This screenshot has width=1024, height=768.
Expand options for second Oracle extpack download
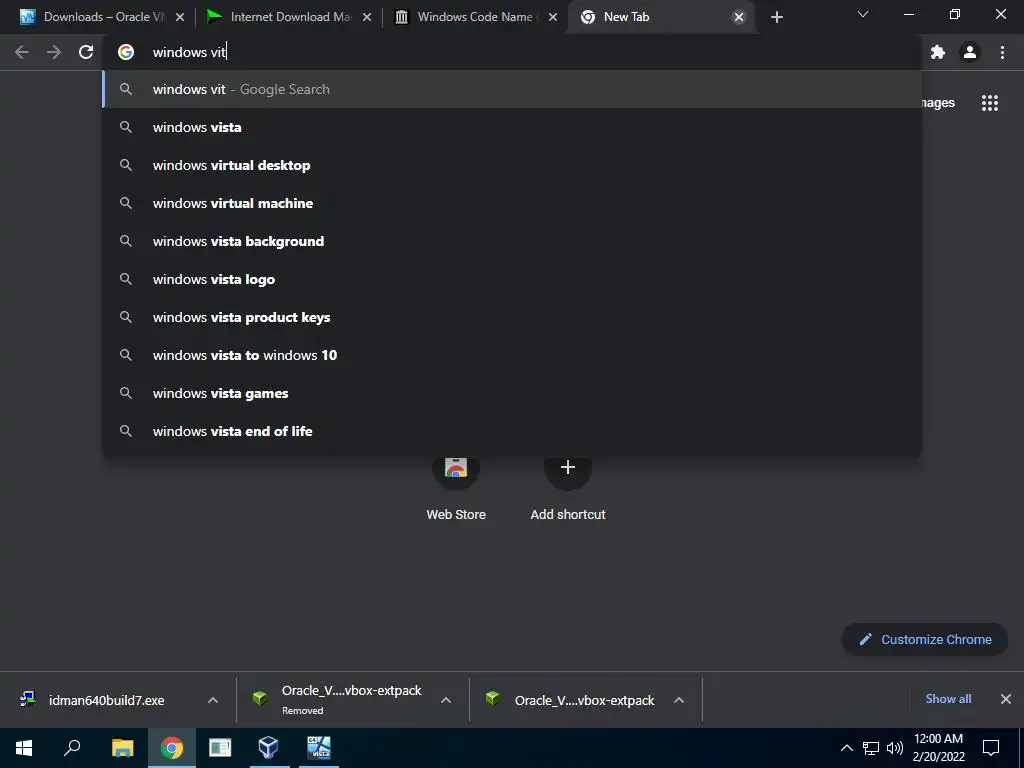point(679,700)
